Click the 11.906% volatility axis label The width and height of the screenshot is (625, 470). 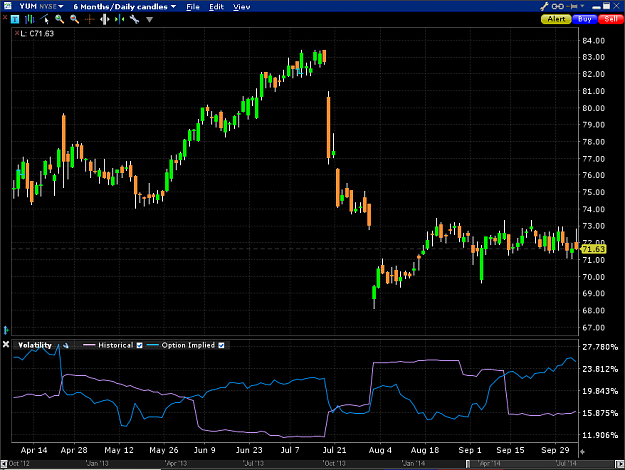[x=600, y=435]
